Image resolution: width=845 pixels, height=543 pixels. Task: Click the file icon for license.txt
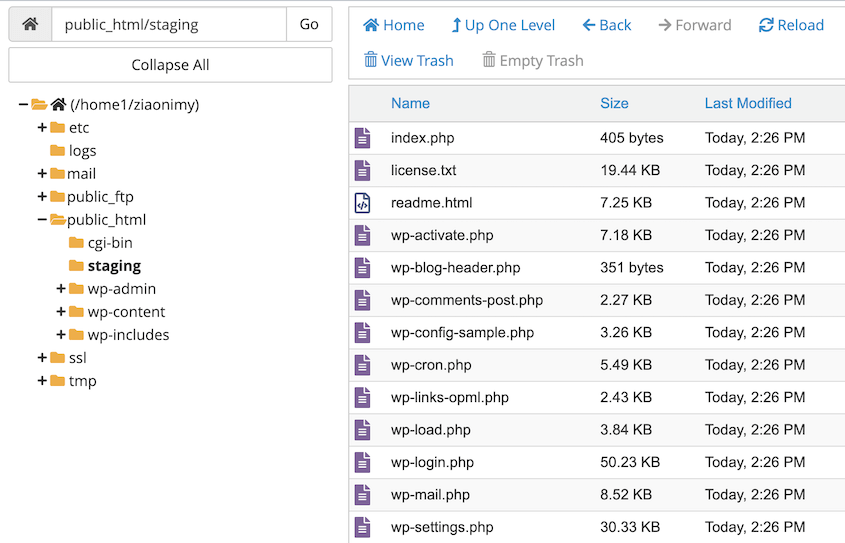363,170
